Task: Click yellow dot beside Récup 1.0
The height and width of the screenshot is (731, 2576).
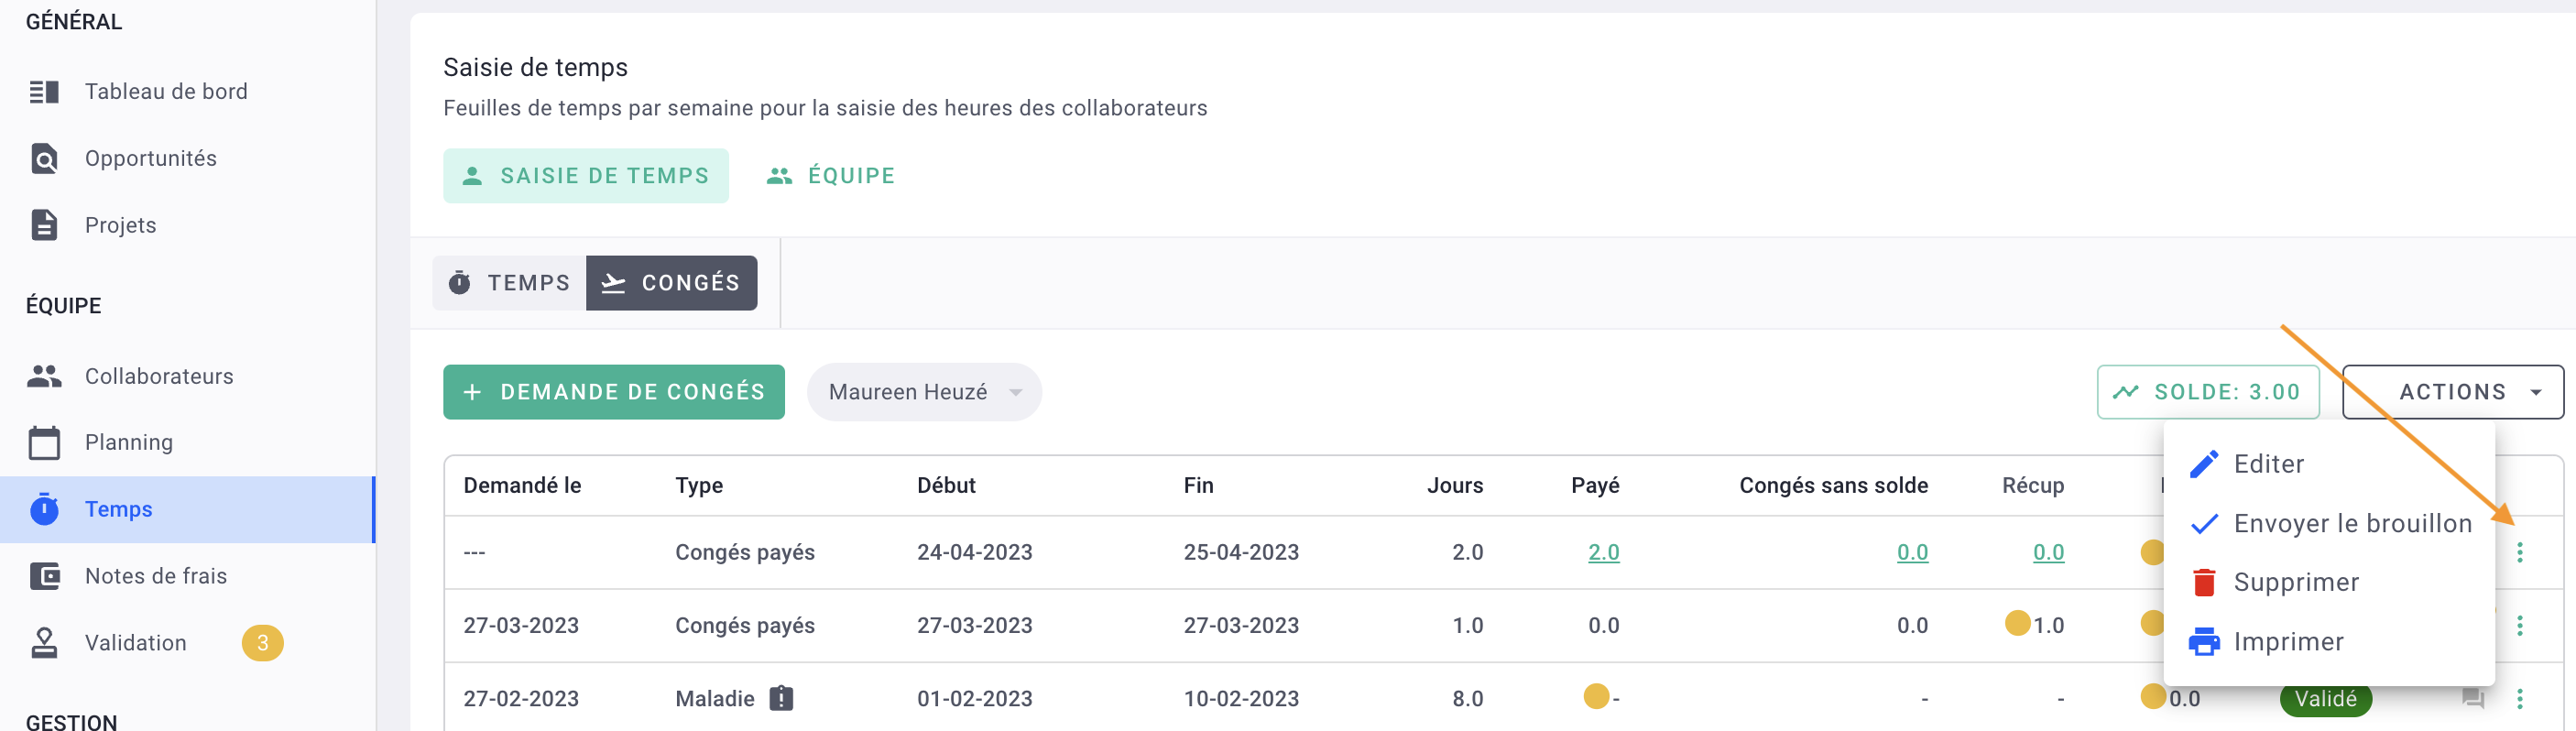Action: tap(2017, 623)
